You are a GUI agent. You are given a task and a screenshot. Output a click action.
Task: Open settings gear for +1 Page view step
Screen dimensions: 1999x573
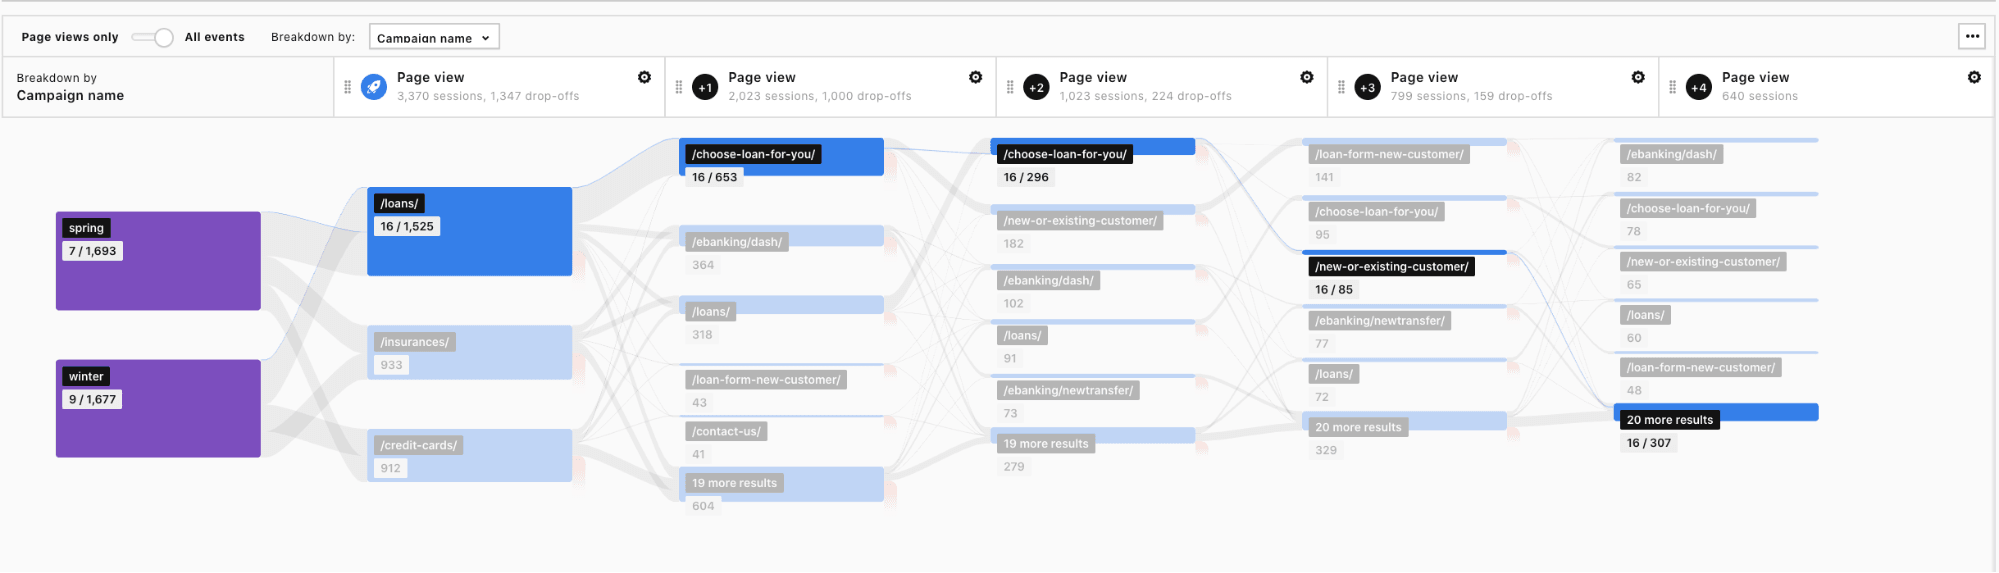[975, 77]
